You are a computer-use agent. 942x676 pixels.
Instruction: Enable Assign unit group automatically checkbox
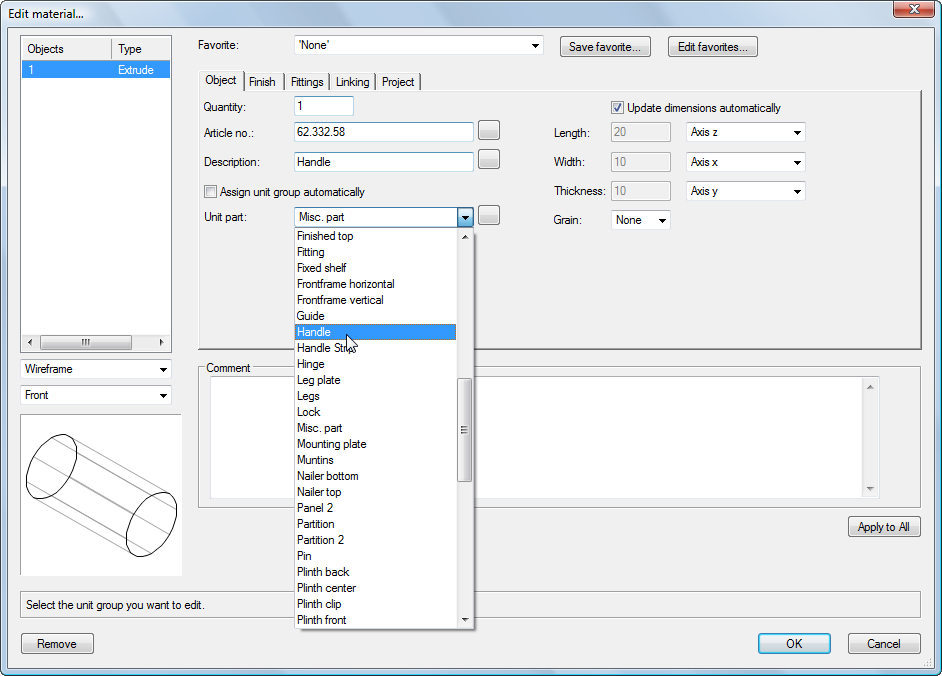210,192
